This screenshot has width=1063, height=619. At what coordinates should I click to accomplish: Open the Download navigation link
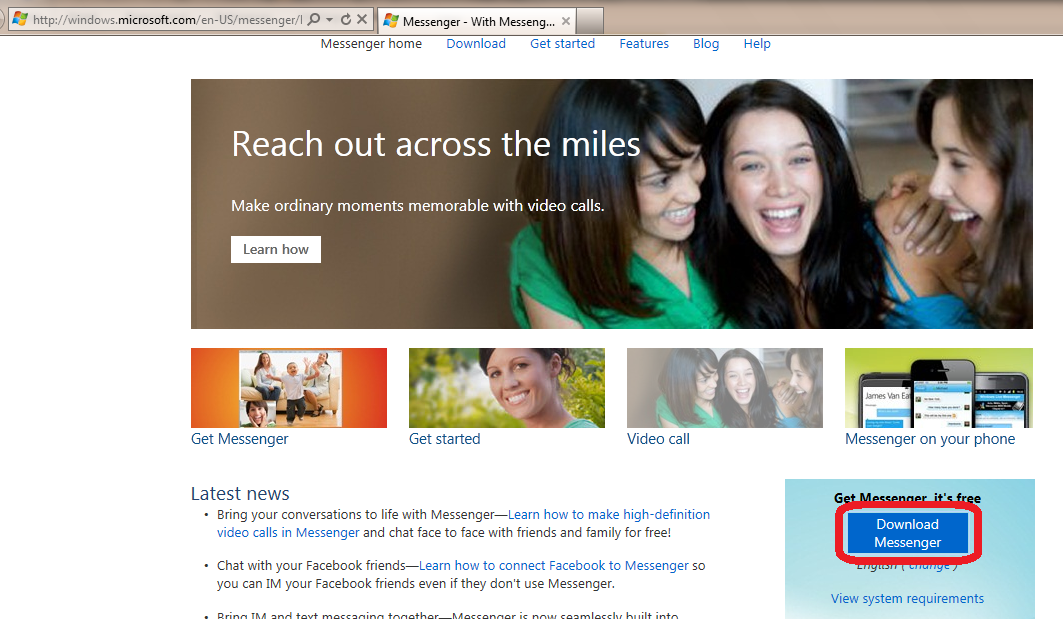tap(476, 44)
